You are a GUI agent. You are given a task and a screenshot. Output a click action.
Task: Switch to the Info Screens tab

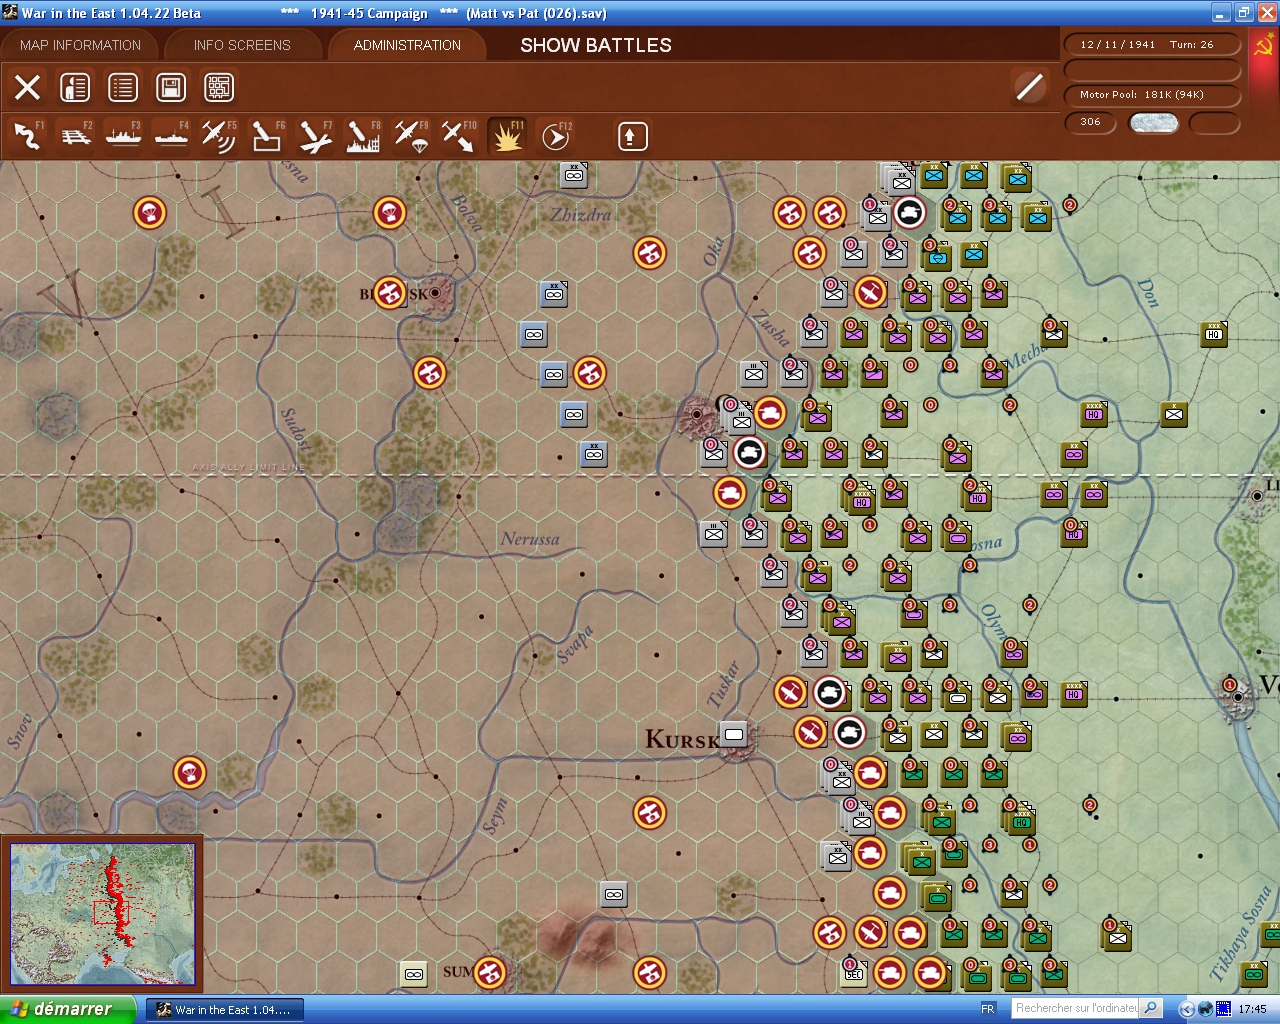point(242,45)
